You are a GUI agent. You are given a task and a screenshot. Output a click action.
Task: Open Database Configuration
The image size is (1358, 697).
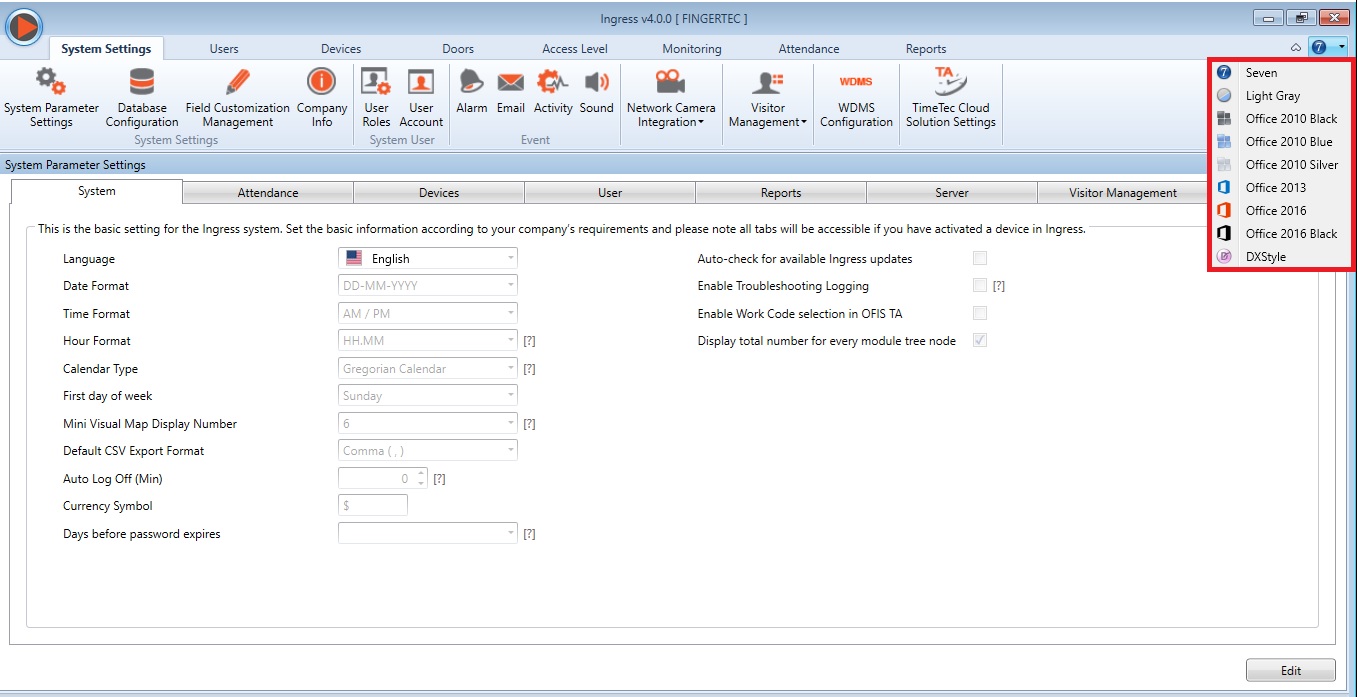pos(141,97)
